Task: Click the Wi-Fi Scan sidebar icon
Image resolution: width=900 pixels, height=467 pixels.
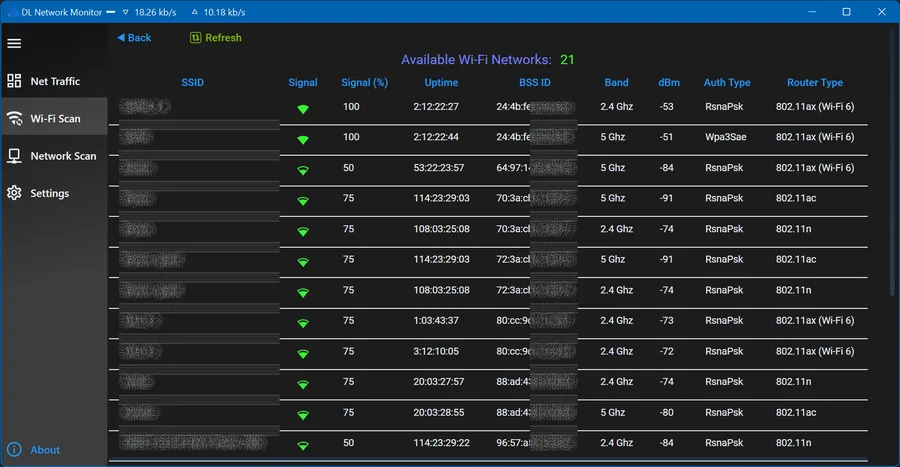Action: 14,118
